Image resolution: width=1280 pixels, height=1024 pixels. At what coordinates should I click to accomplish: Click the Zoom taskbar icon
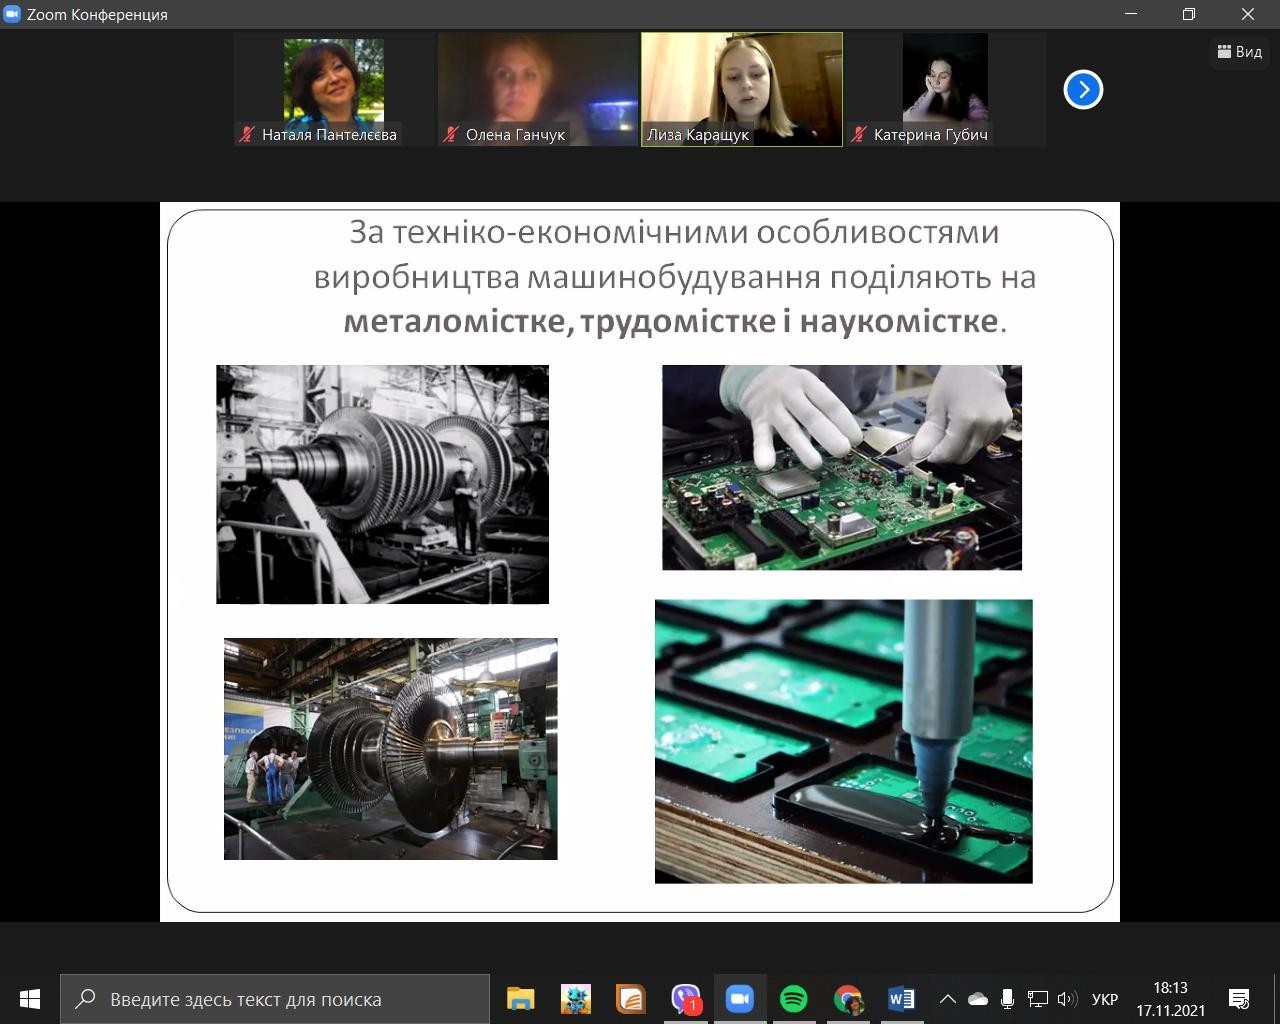(x=739, y=999)
